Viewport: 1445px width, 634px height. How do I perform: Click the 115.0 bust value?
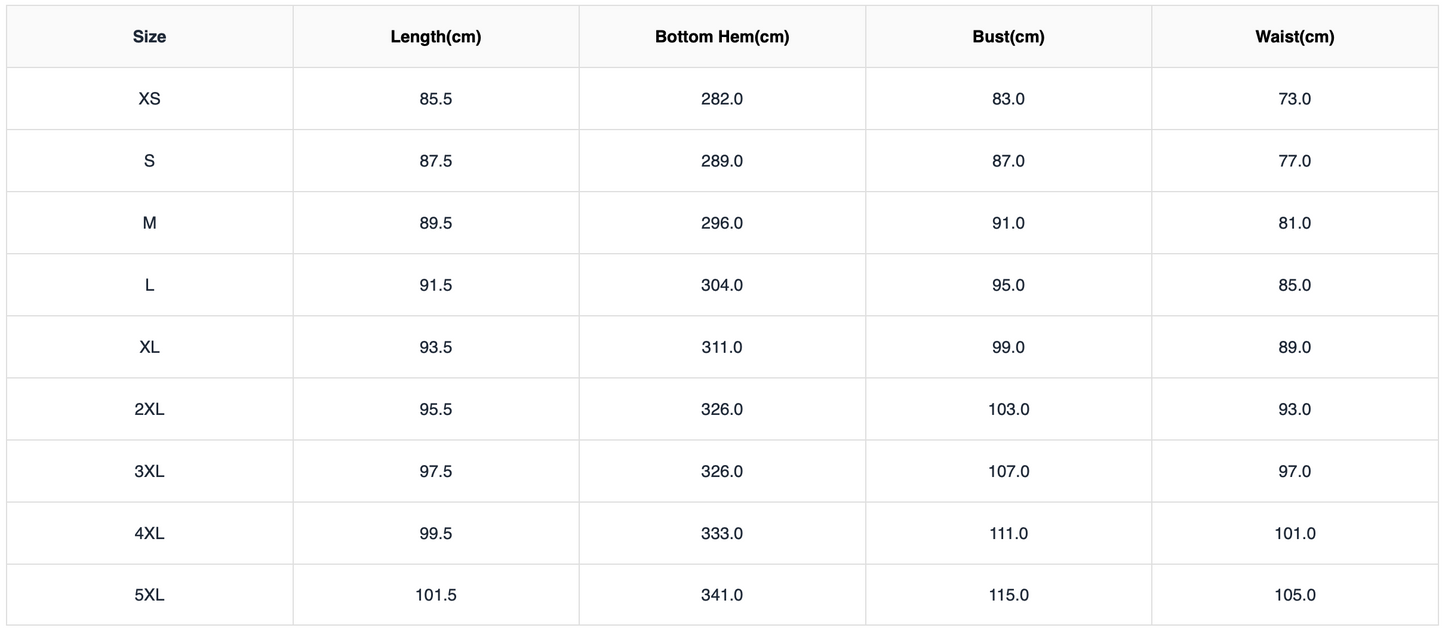(1008, 595)
